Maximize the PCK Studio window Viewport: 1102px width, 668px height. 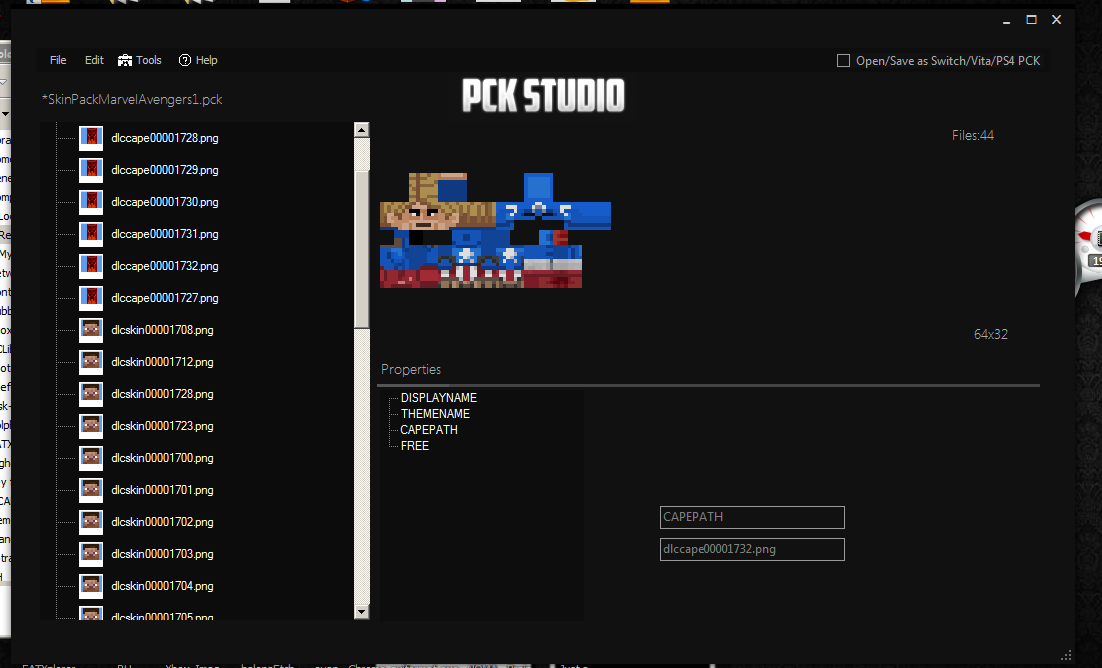tap(1031, 20)
